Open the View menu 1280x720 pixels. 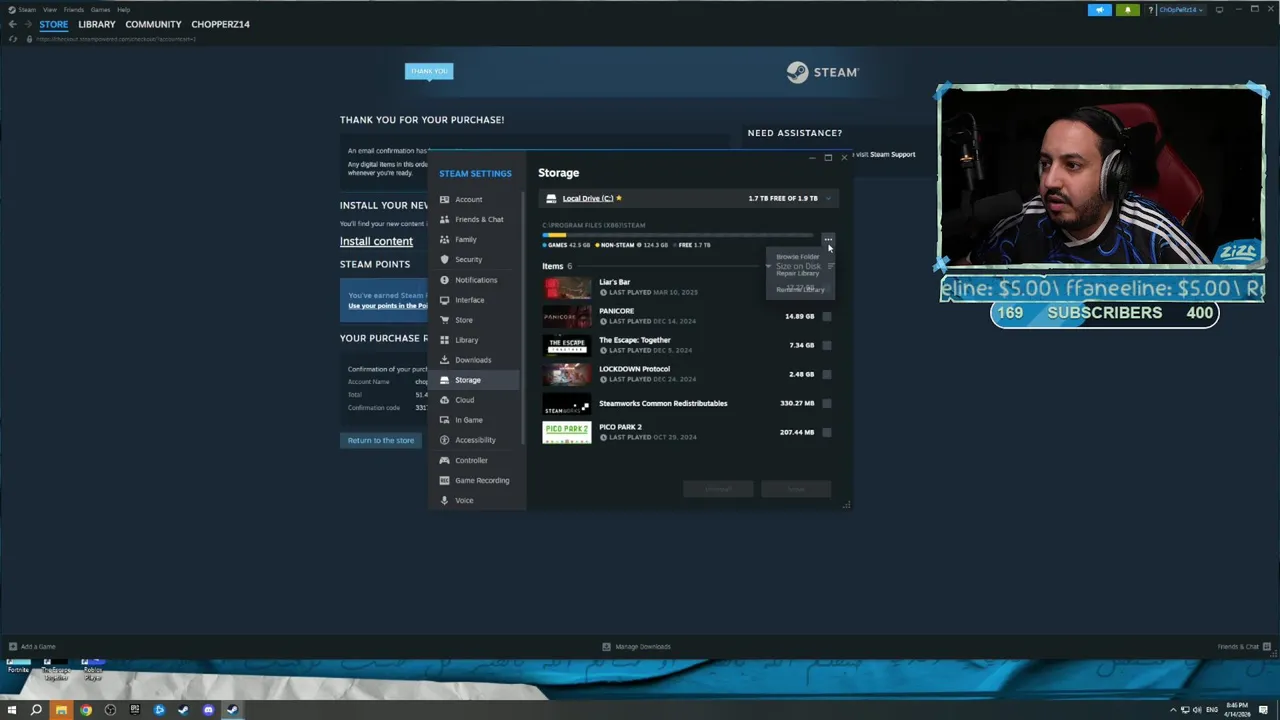tap(49, 10)
